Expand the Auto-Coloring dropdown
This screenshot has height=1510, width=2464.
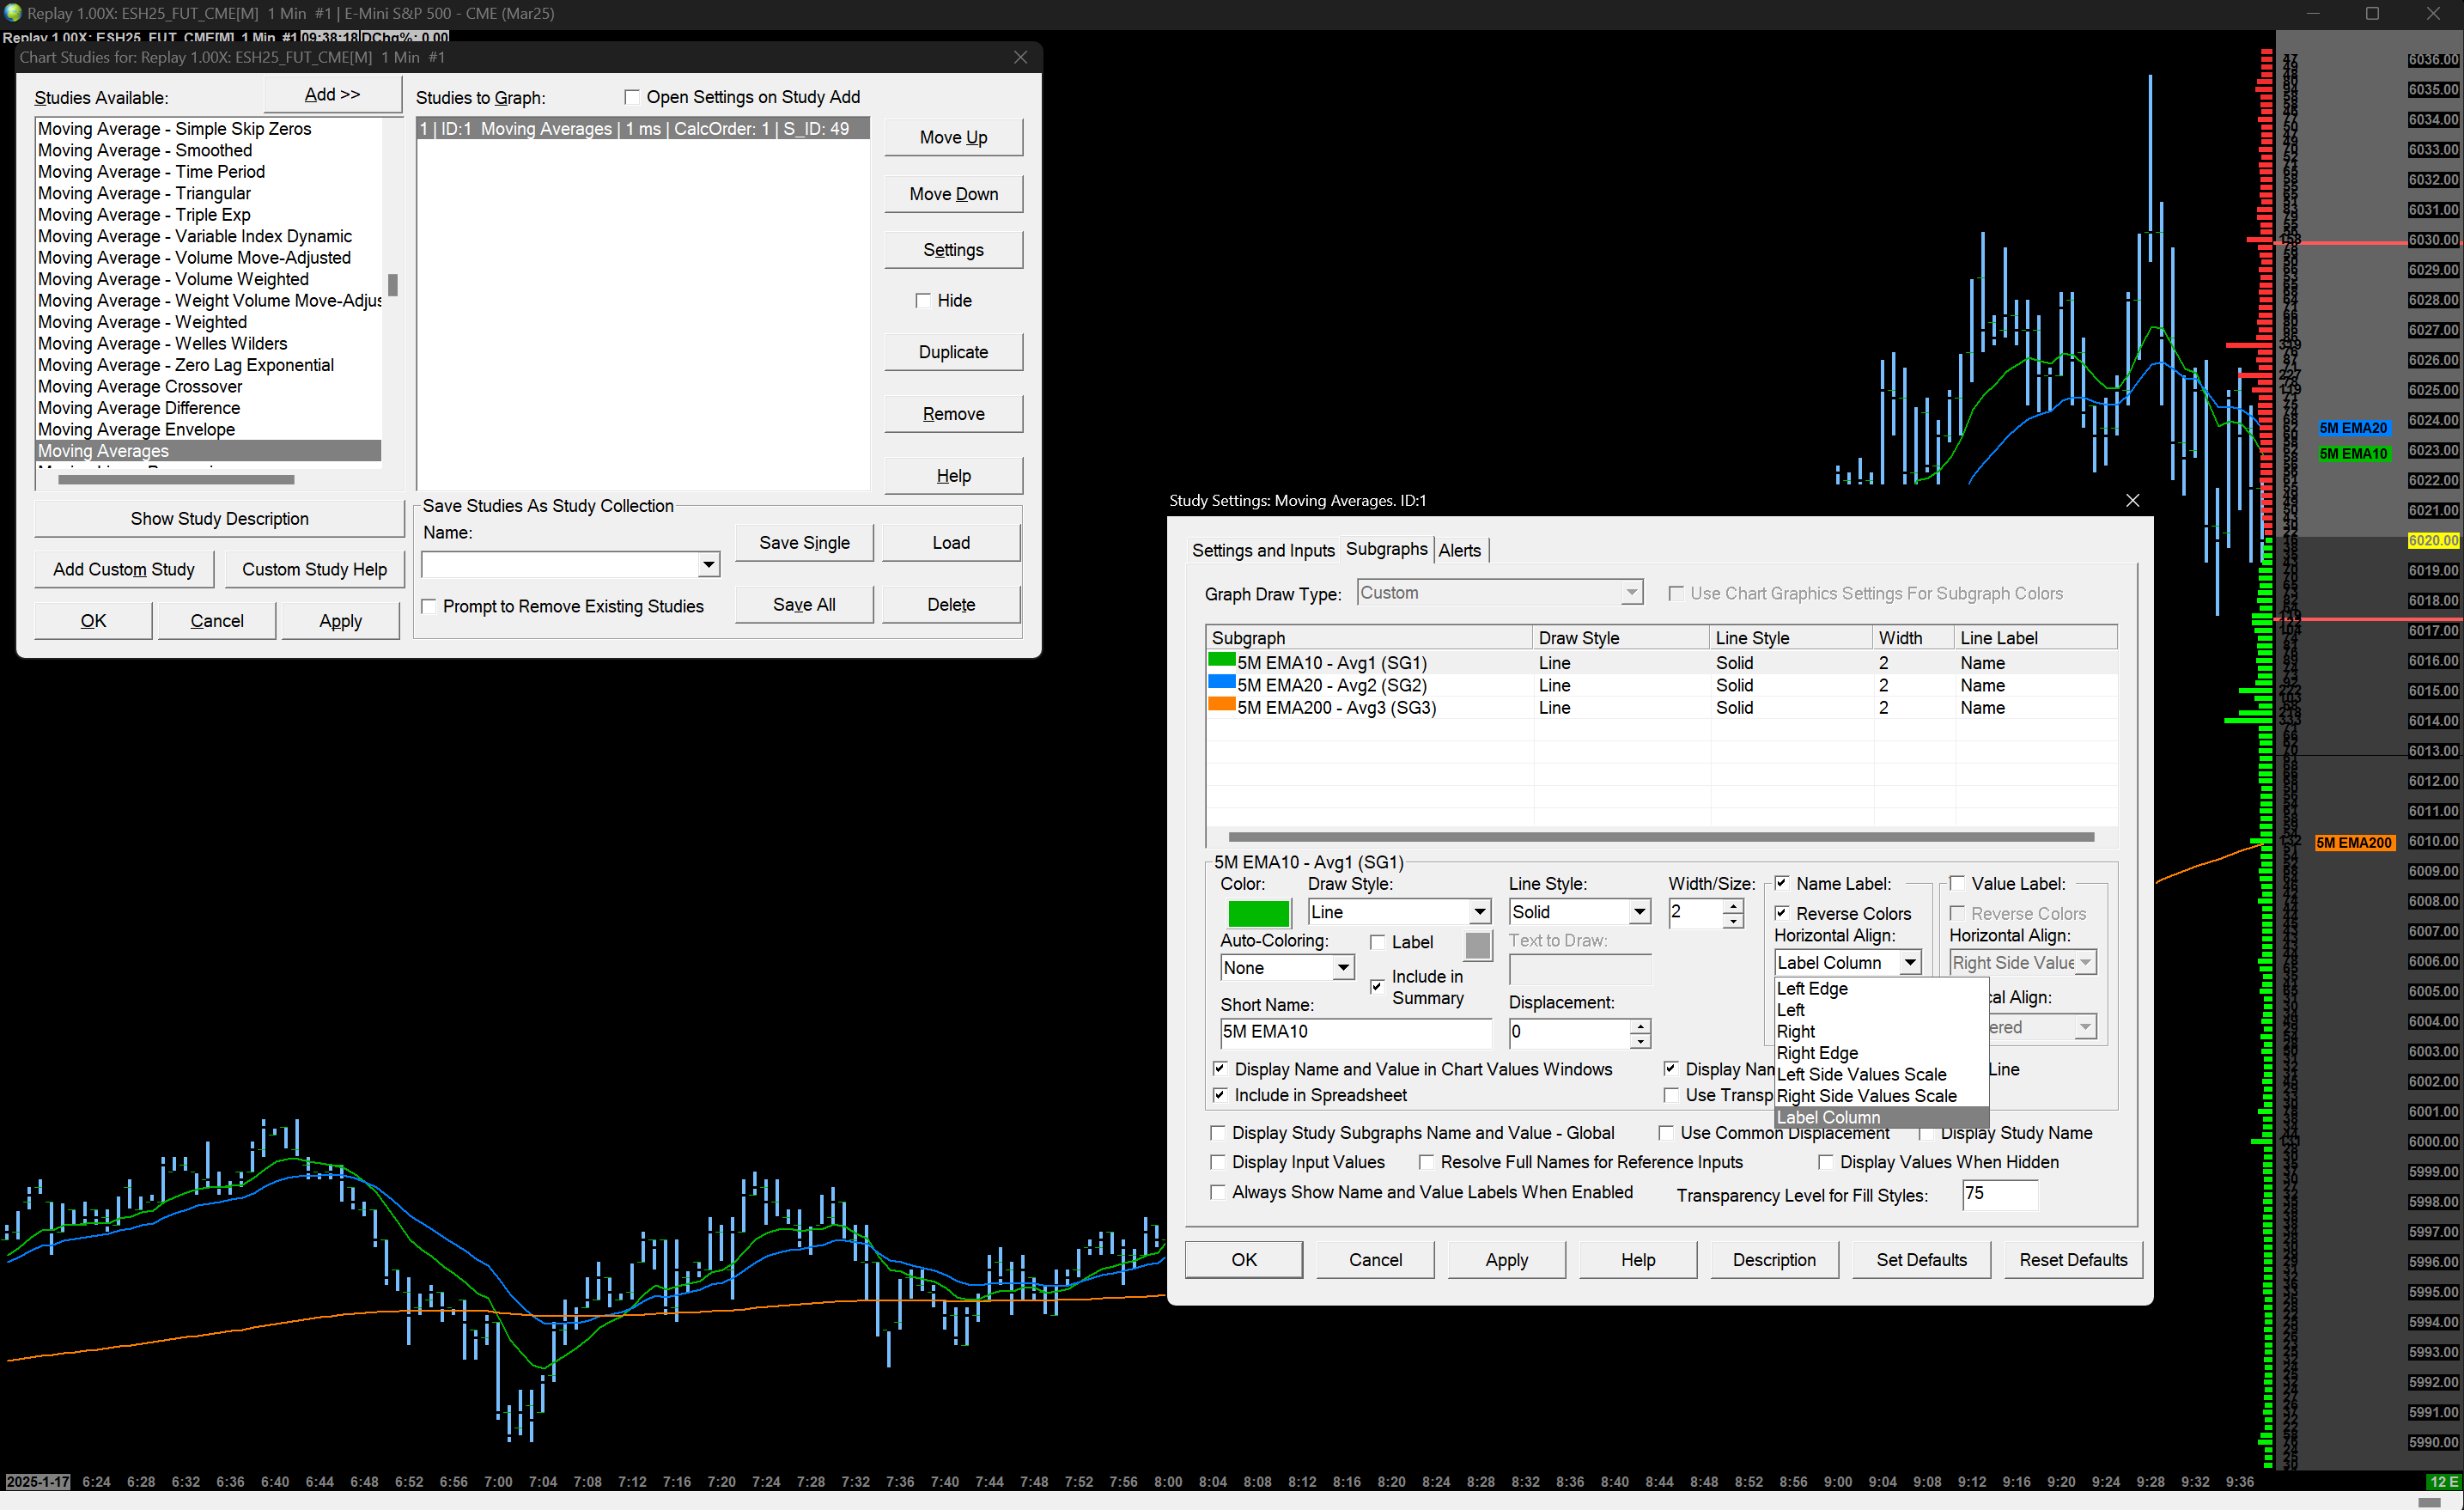pyautogui.click(x=1343, y=968)
